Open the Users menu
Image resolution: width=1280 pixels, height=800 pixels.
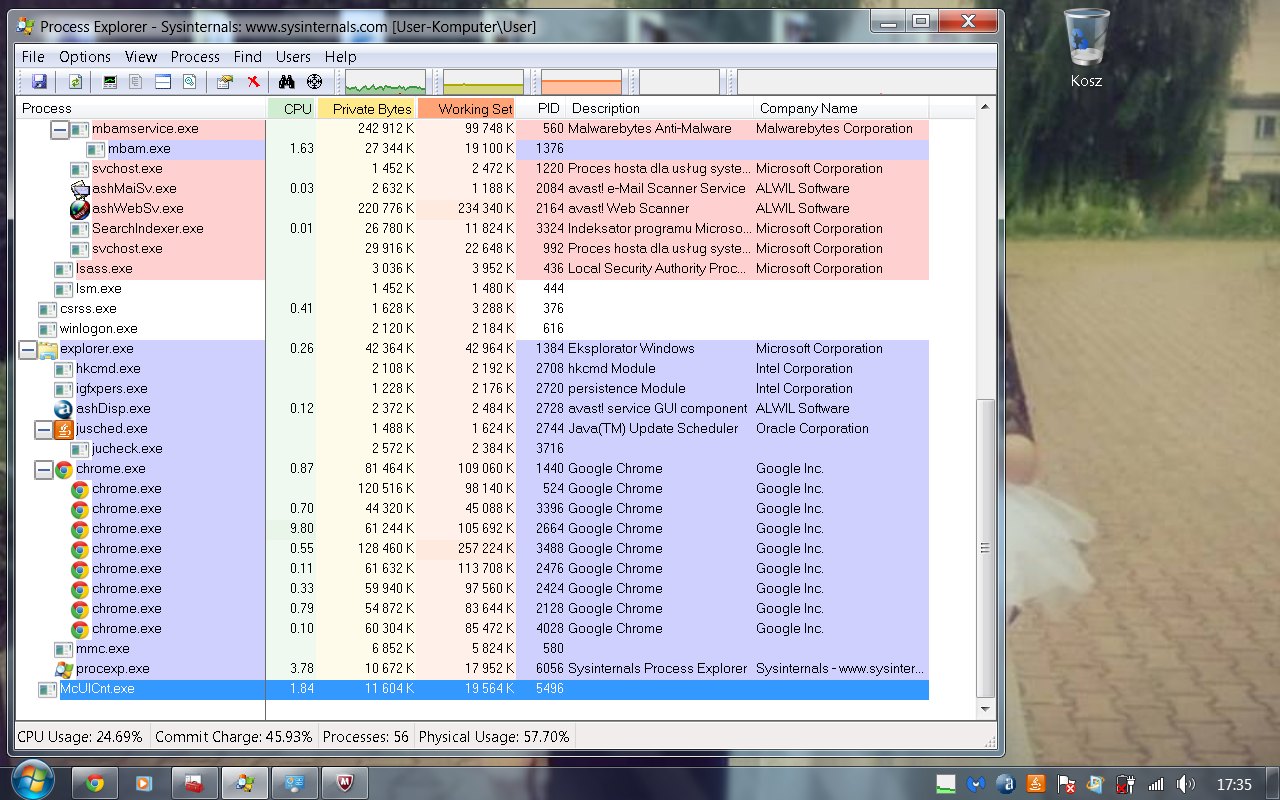(x=293, y=57)
